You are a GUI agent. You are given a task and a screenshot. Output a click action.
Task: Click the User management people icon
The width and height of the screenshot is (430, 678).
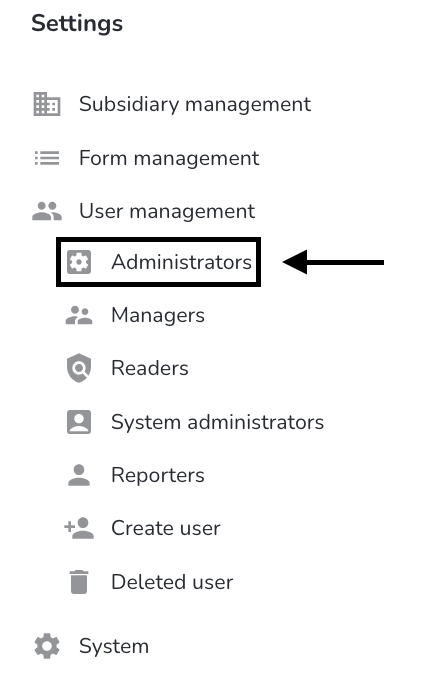click(47, 211)
